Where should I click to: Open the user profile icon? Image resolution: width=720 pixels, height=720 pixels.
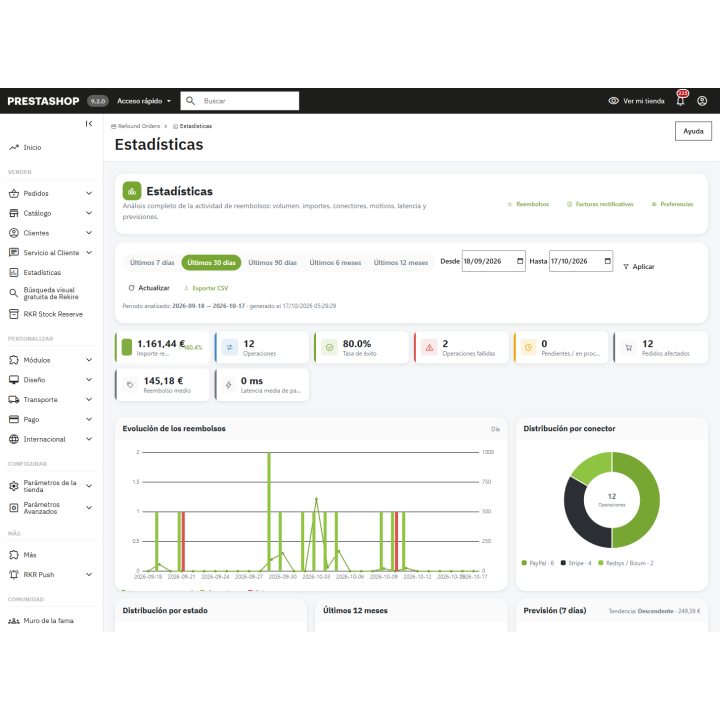point(702,101)
